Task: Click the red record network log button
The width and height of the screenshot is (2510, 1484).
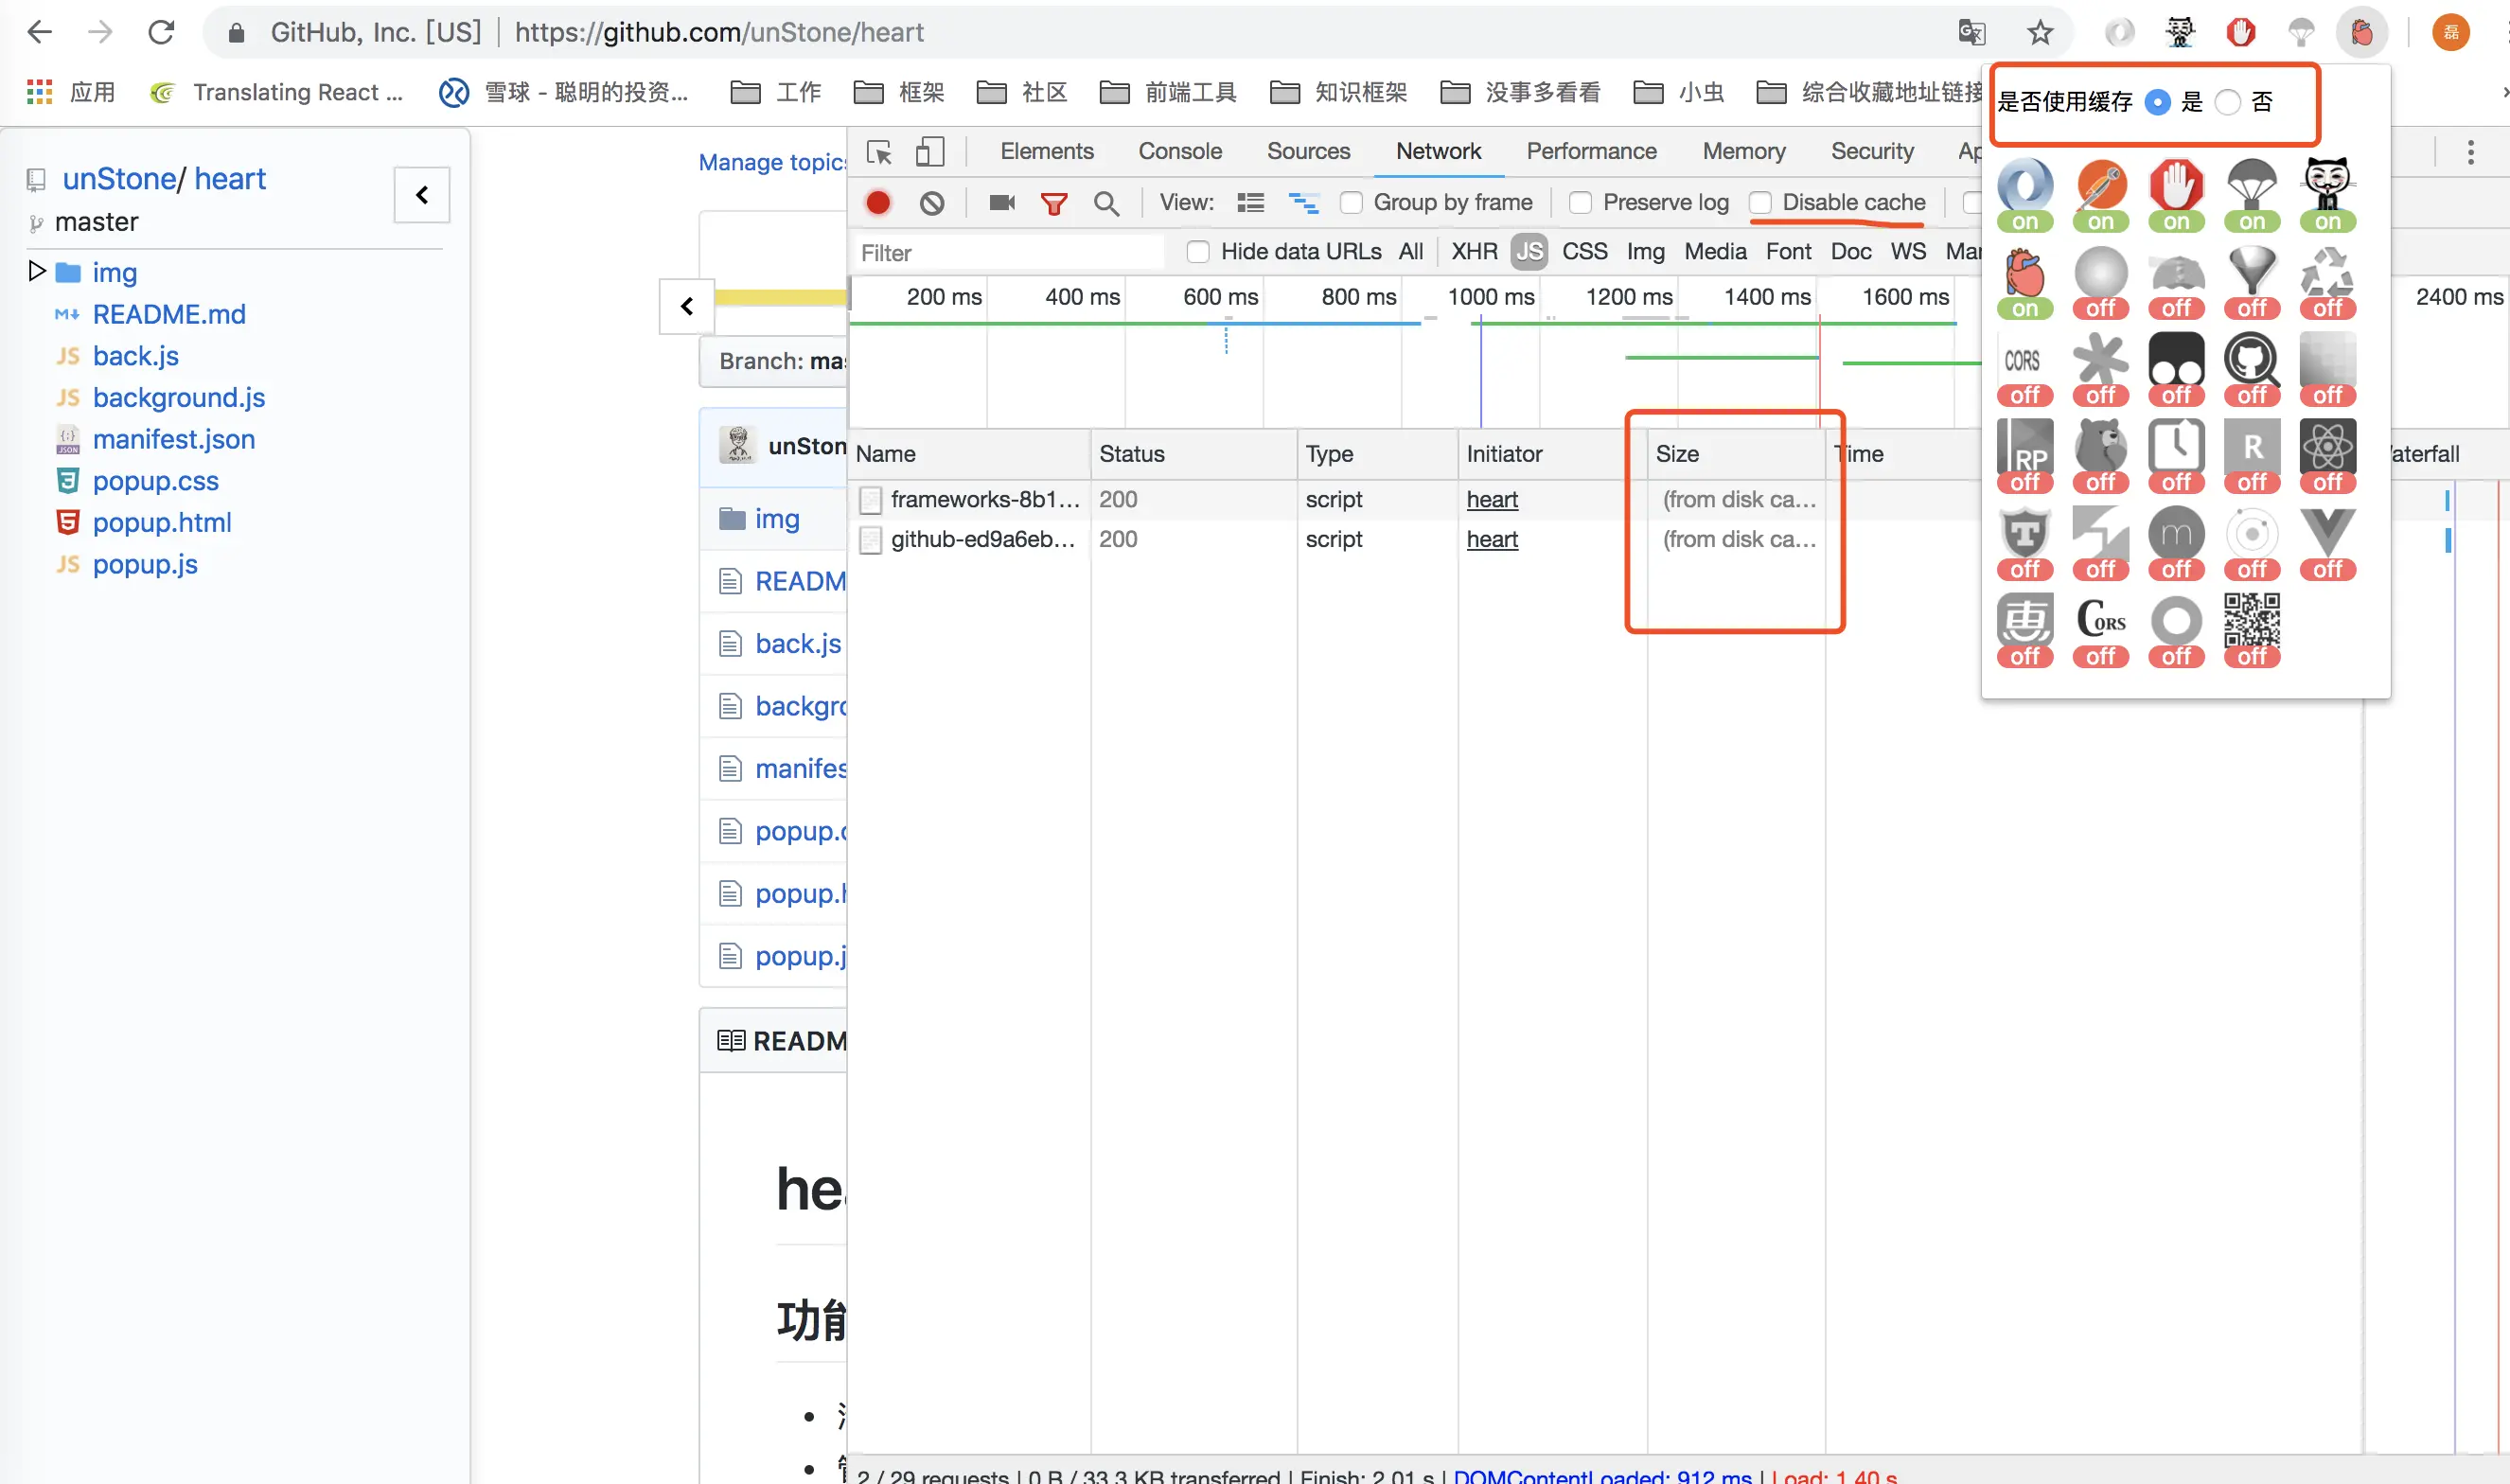Action: tap(878, 203)
